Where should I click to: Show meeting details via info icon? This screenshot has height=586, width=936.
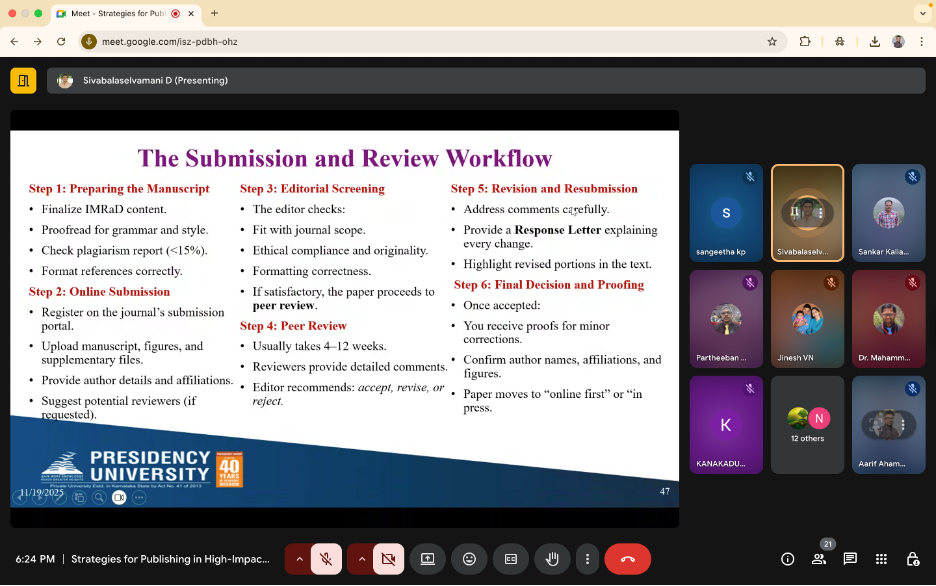pyautogui.click(x=787, y=559)
